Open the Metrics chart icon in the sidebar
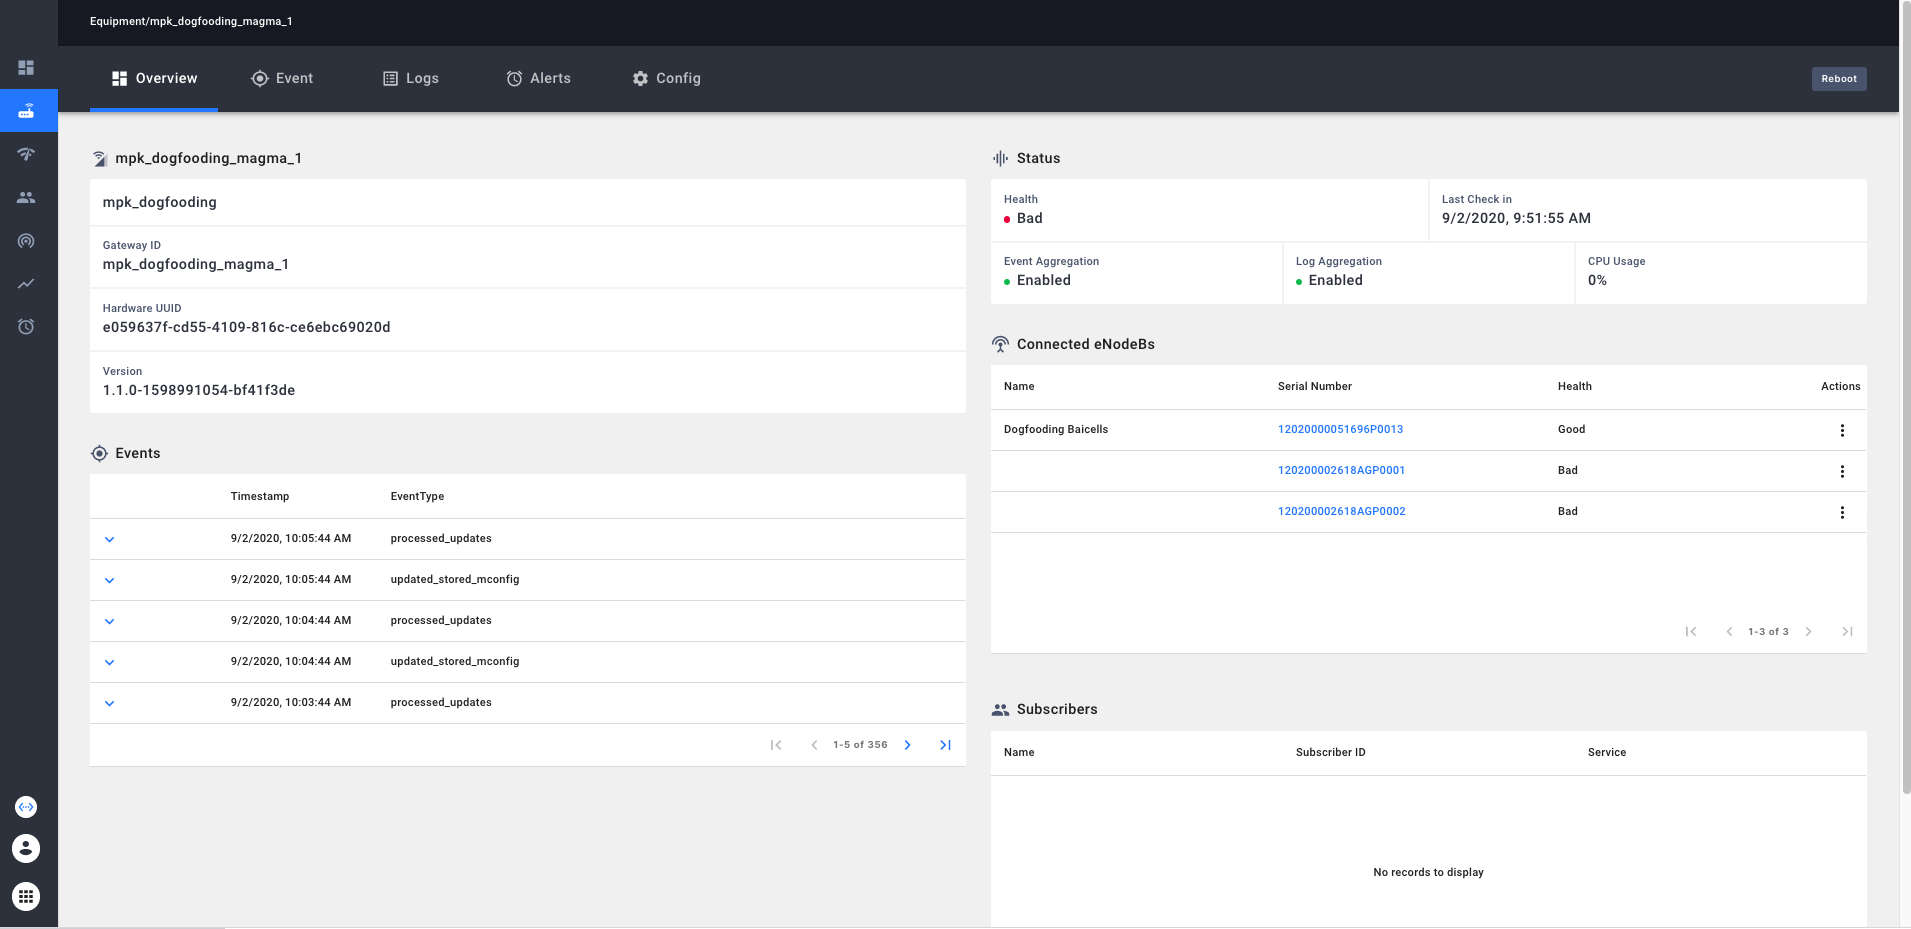 coord(26,284)
